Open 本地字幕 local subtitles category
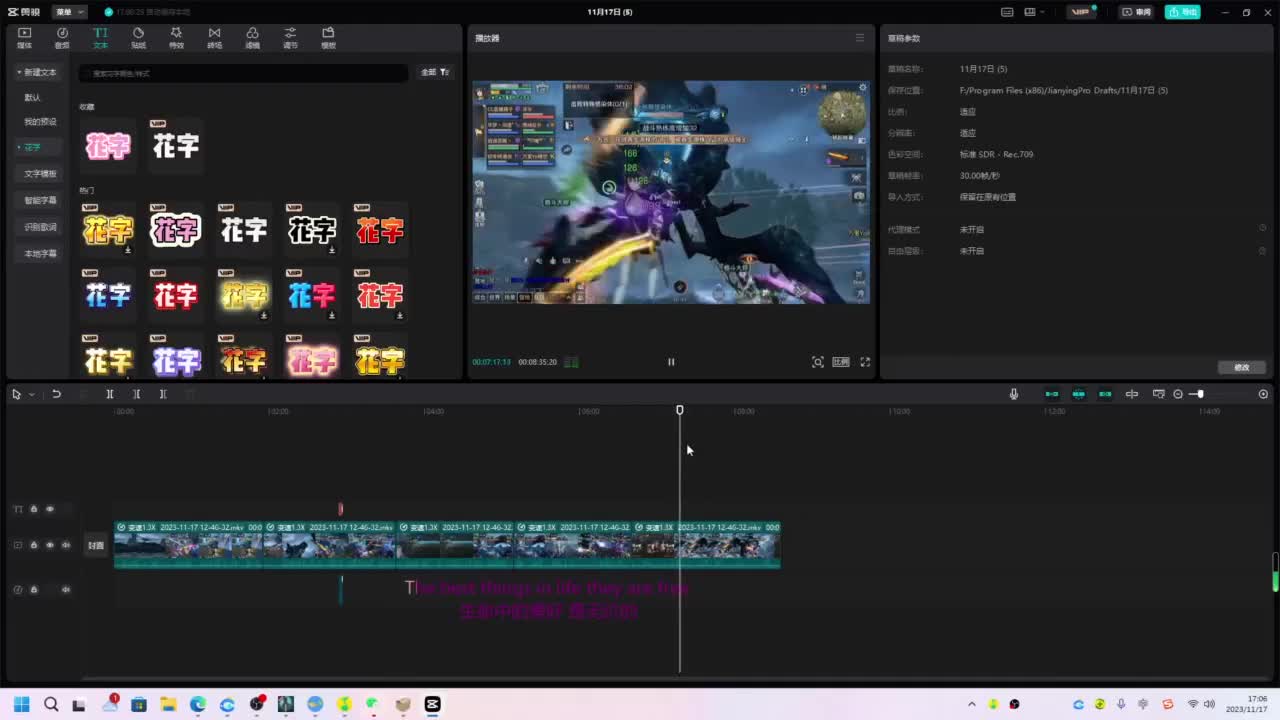Image resolution: width=1280 pixels, height=720 pixels. pyautogui.click(x=40, y=253)
